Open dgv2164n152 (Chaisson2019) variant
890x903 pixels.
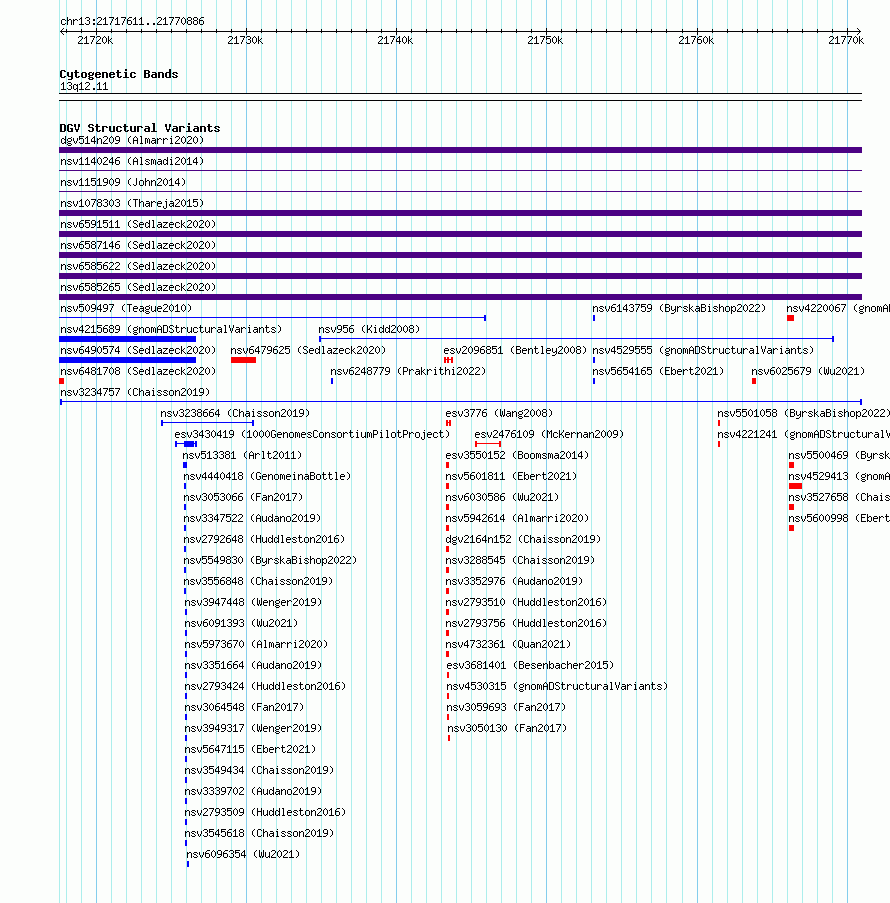[x=523, y=540]
